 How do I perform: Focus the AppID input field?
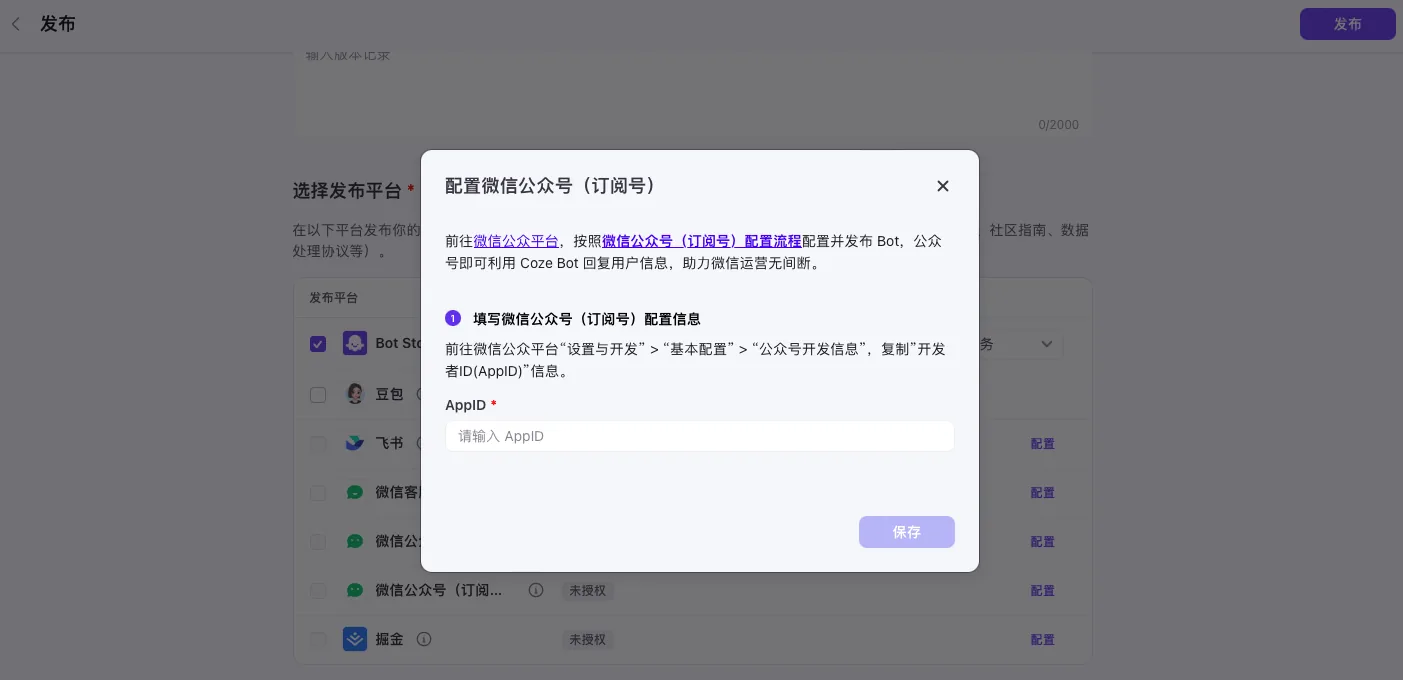700,436
